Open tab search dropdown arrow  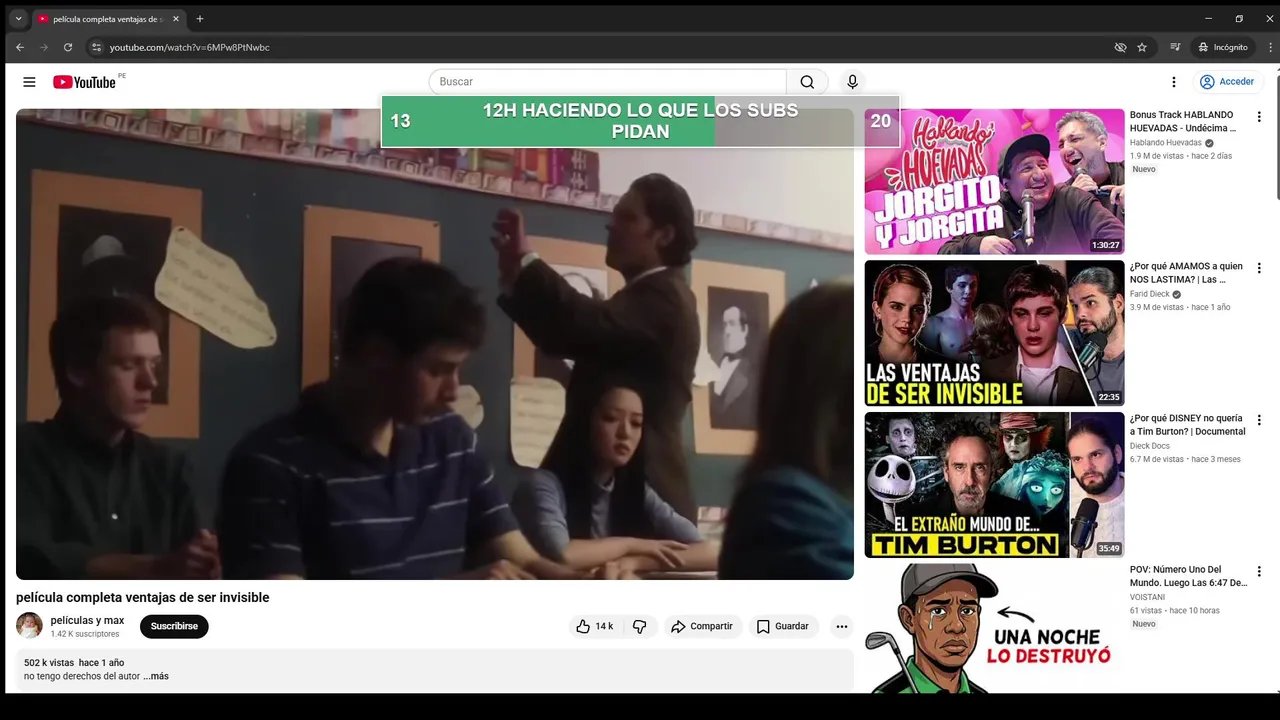pyautogui.click(x=18, y=19)
